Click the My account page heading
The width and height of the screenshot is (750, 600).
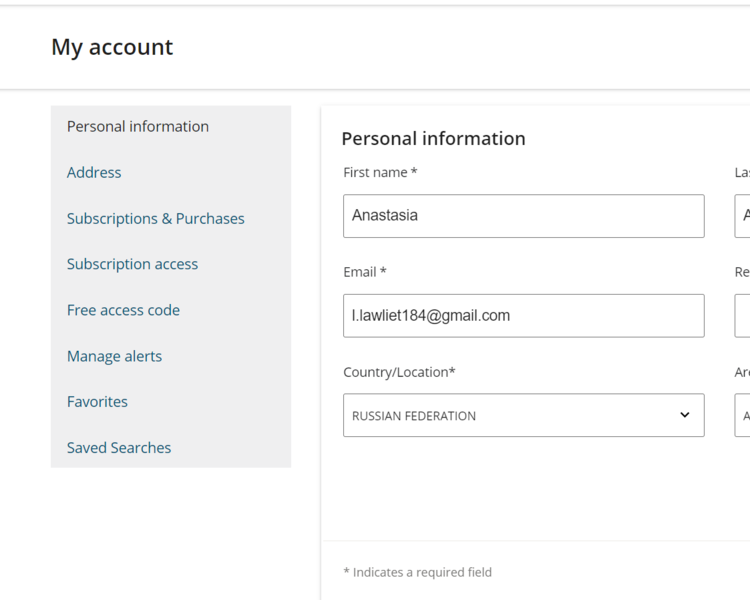pyautogui.click(x=112, y=47)
